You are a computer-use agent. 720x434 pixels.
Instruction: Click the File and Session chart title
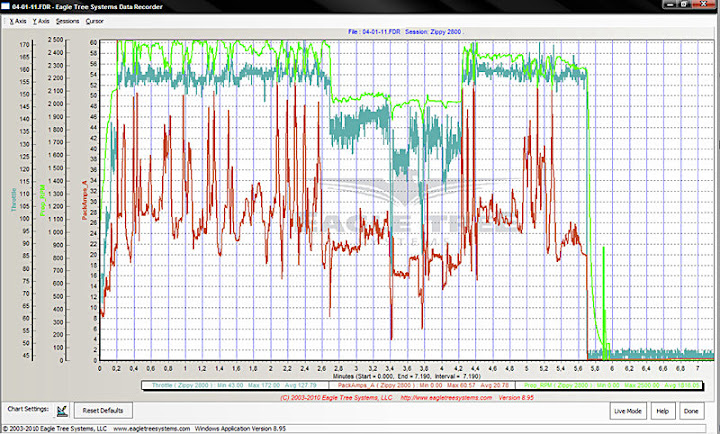(405, 32)
